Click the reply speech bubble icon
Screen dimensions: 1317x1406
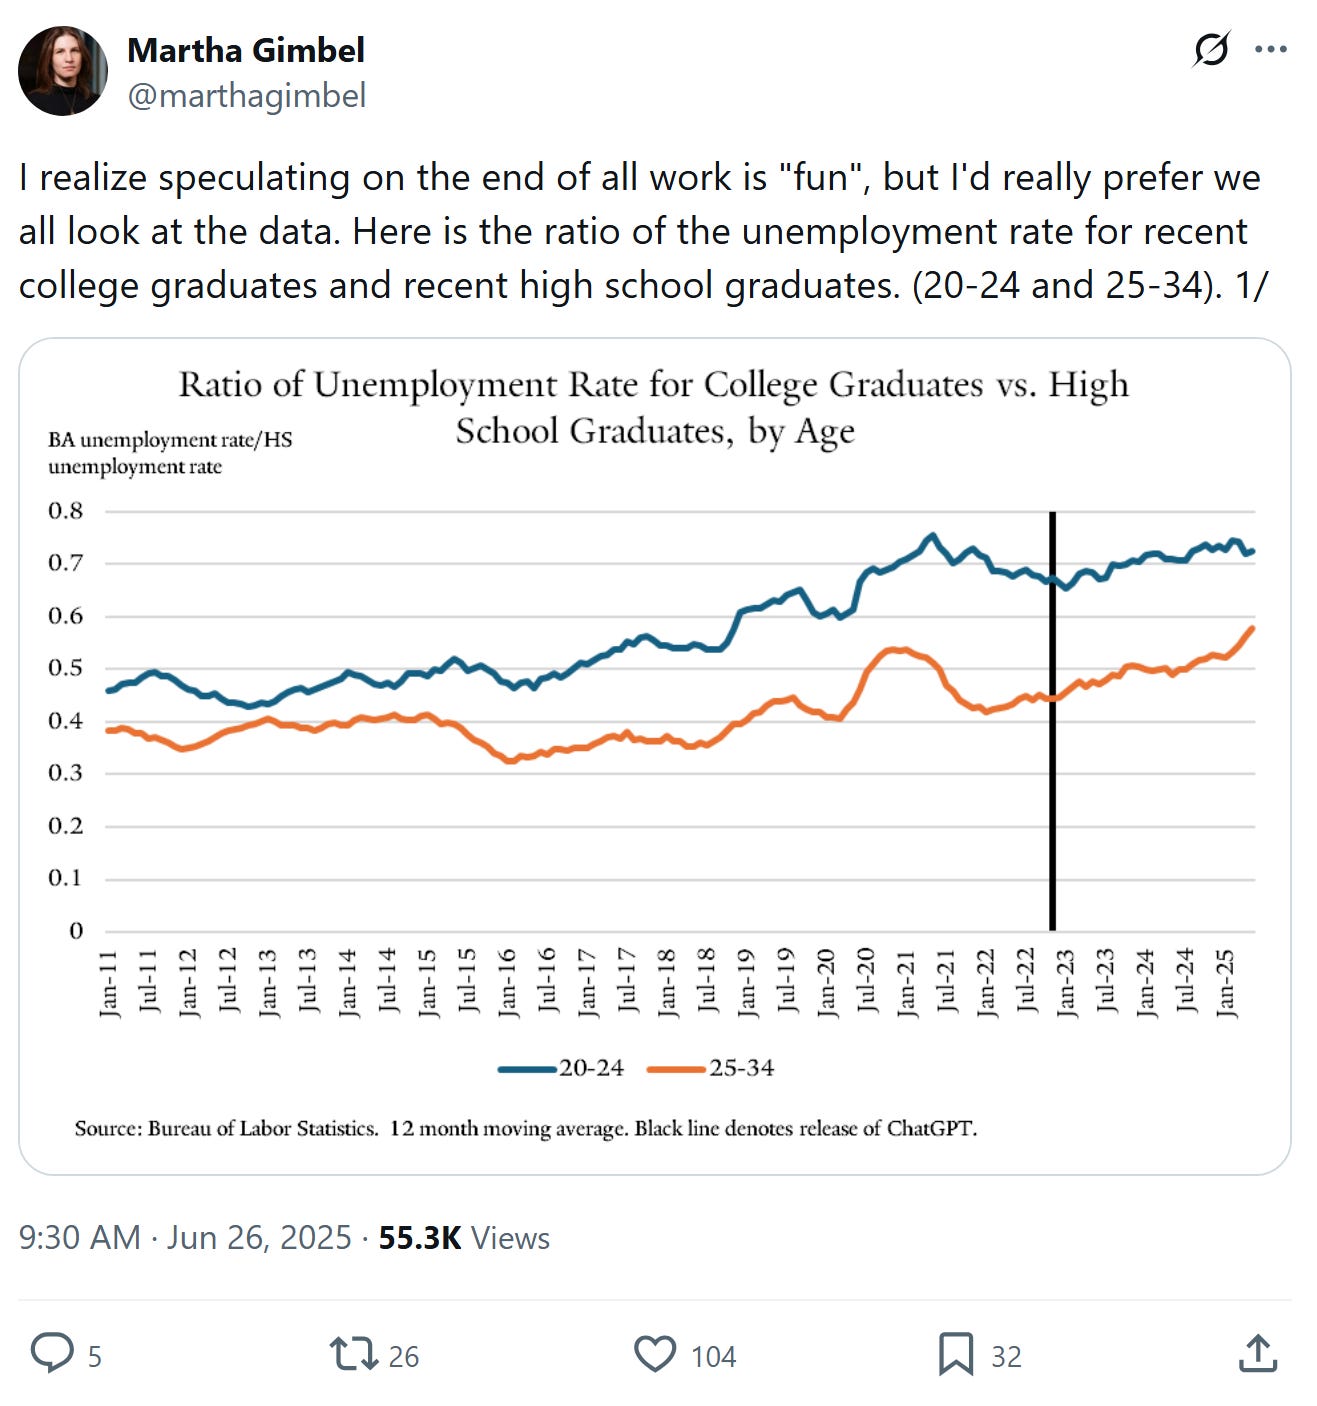click(52, 1353)
